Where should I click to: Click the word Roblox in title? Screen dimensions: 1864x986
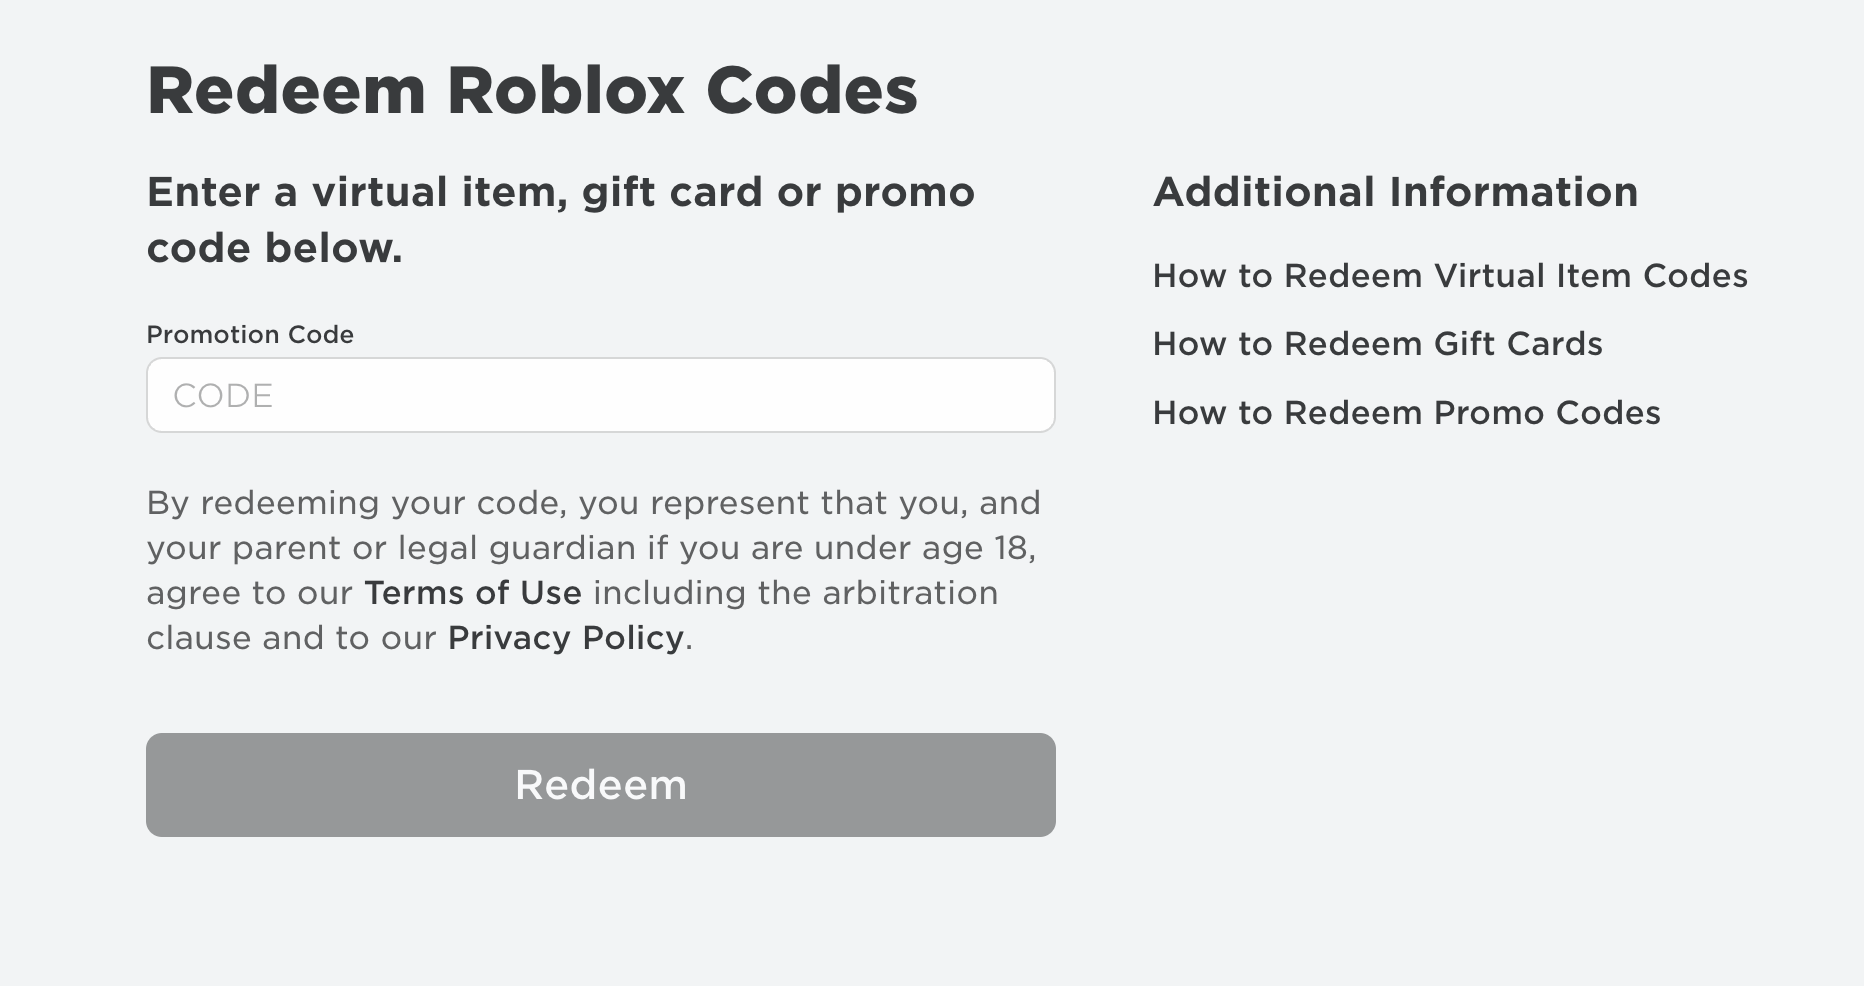pos(565,91)
